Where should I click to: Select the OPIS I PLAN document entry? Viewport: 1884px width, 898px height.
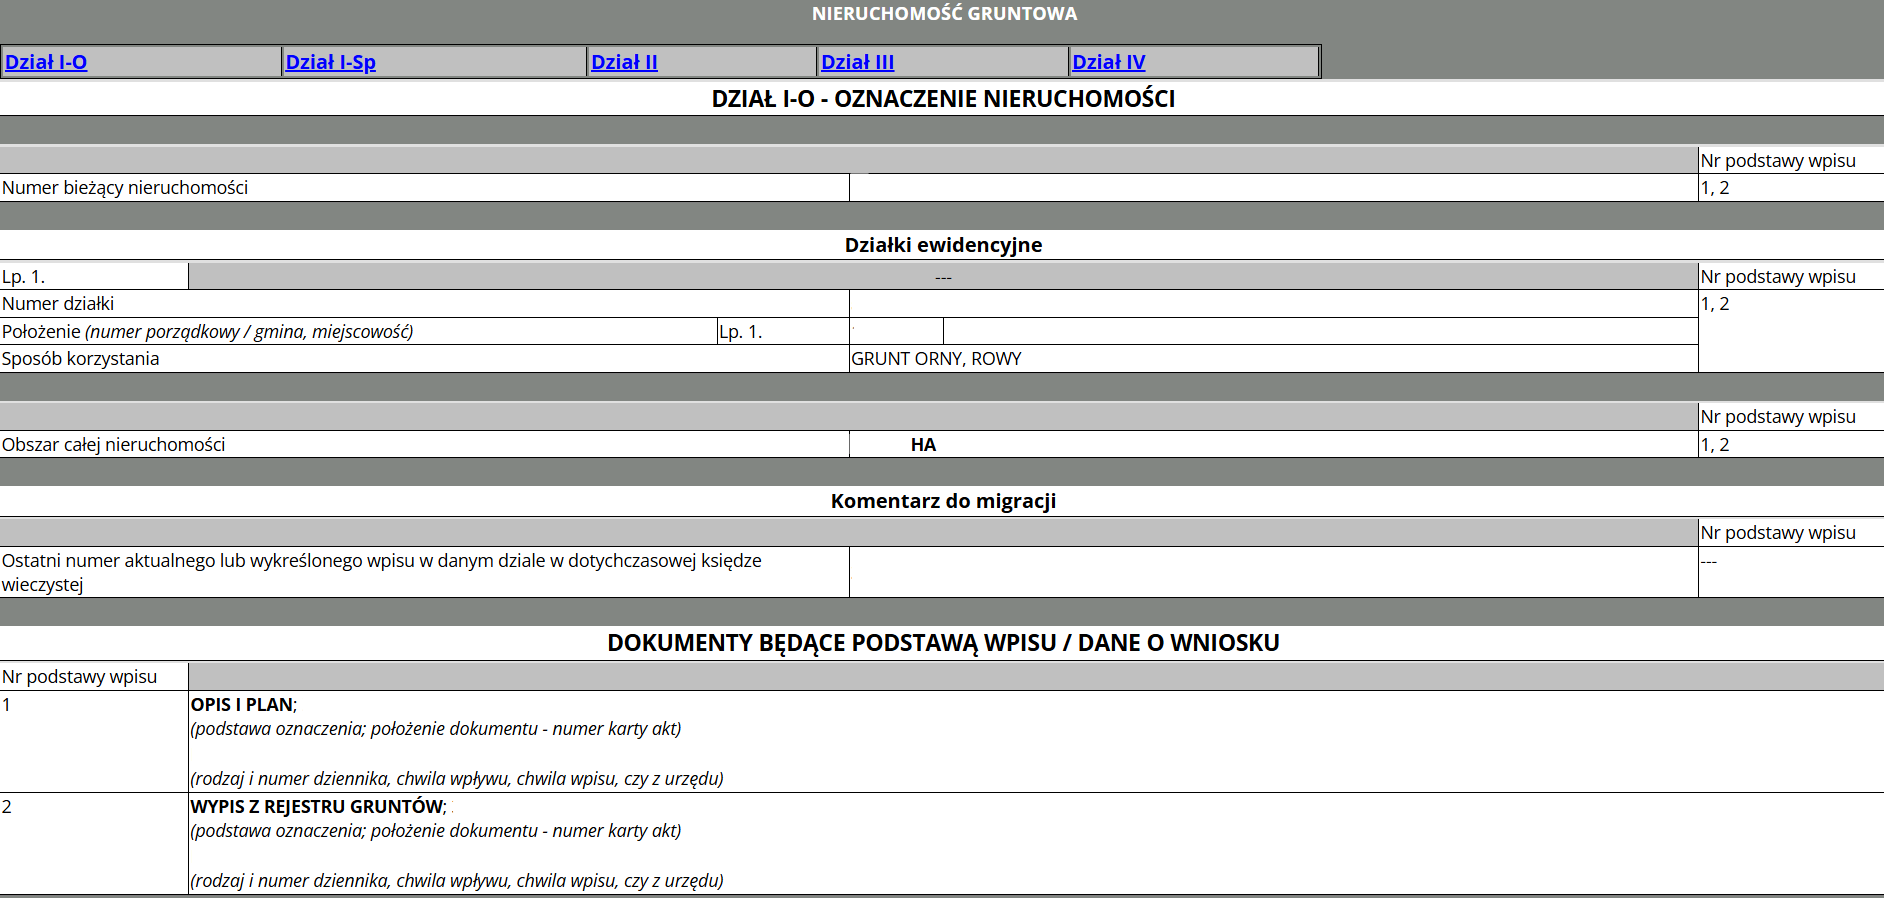(x=243, y=705)
